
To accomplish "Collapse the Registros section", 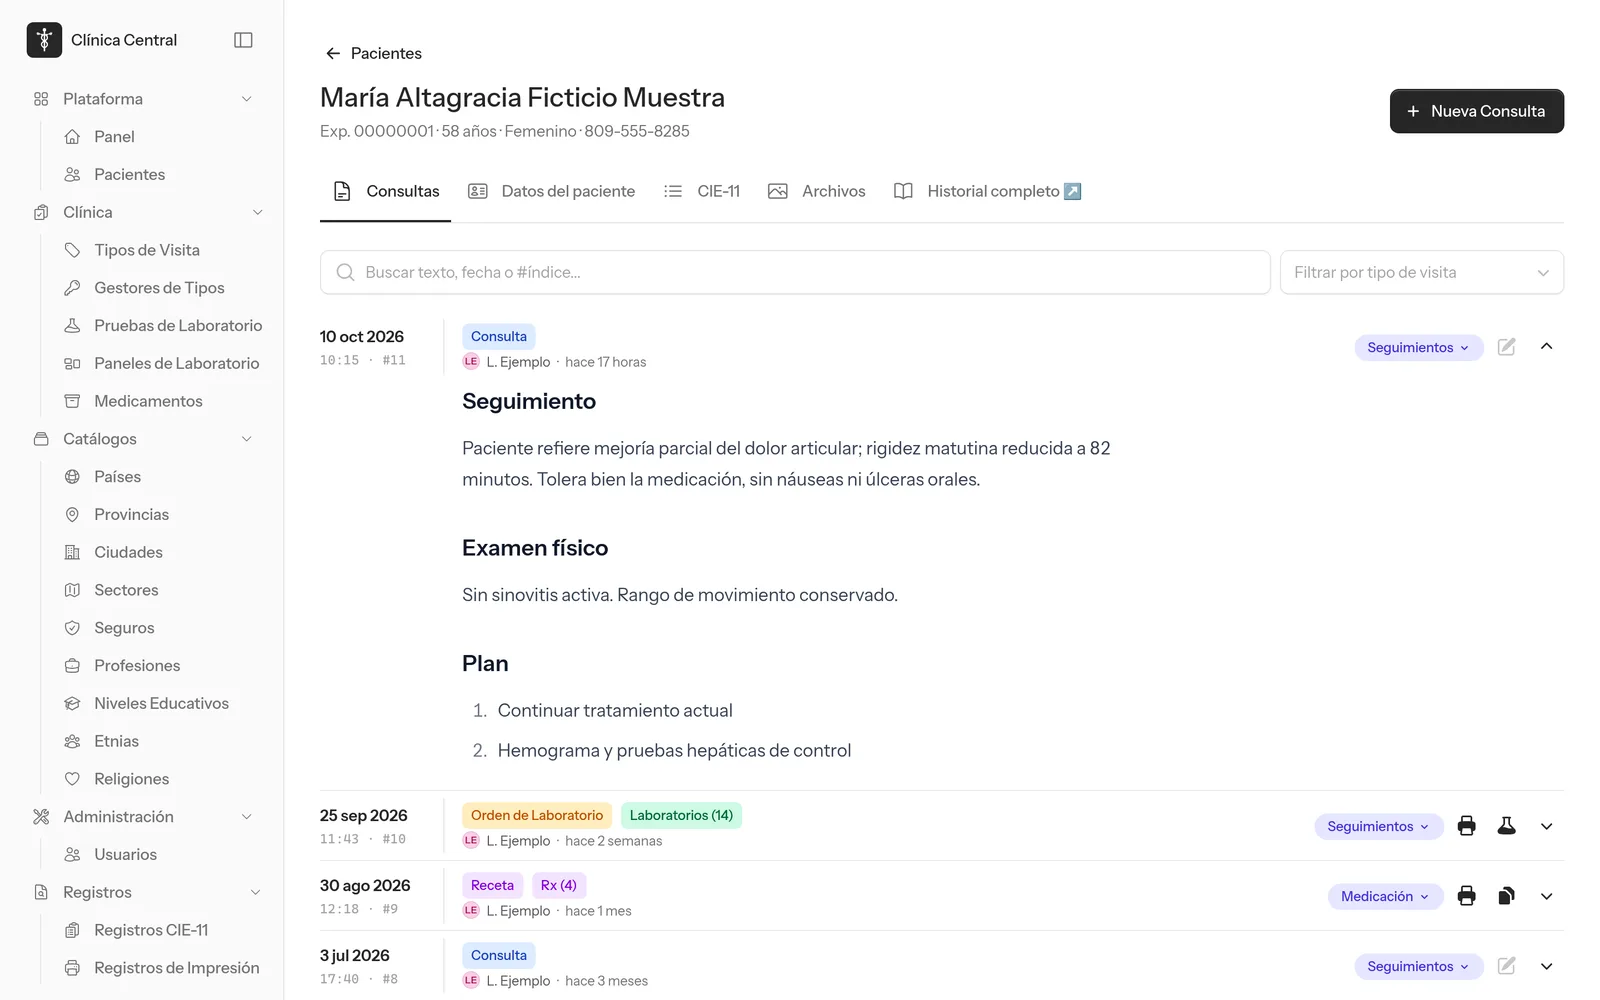I will pyautogui.click(x=255, y=892).
